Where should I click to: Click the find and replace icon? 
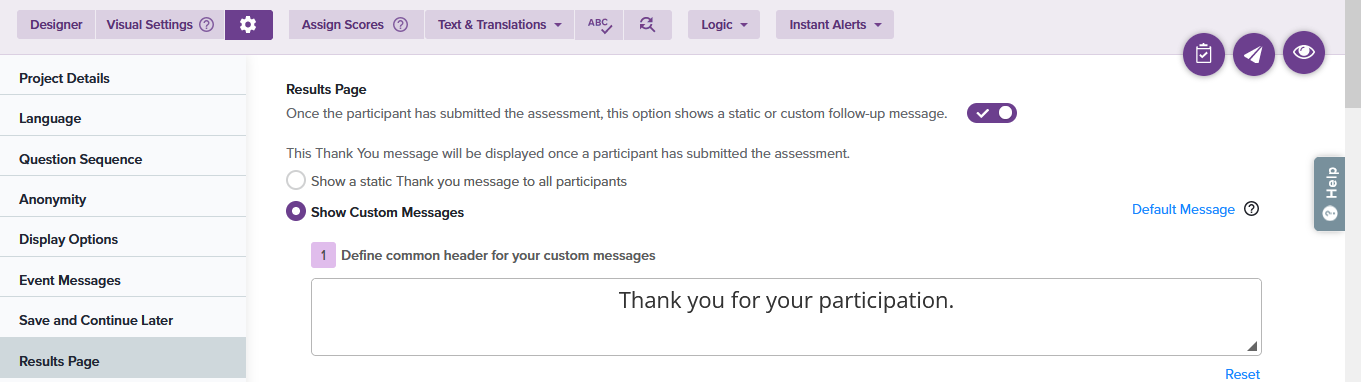click(648, 25)
